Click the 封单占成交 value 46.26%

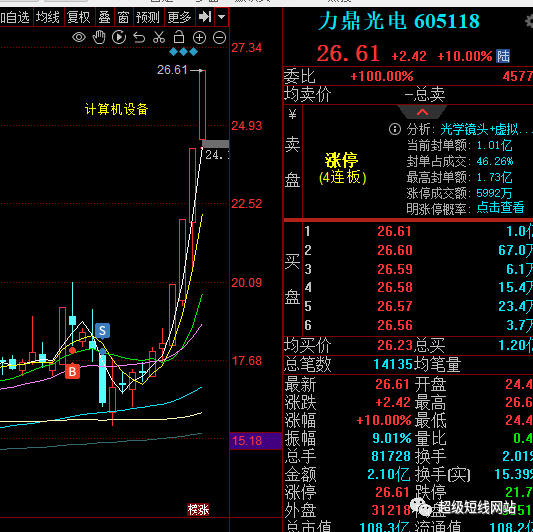pyautogui.click(x=495, y=161)
